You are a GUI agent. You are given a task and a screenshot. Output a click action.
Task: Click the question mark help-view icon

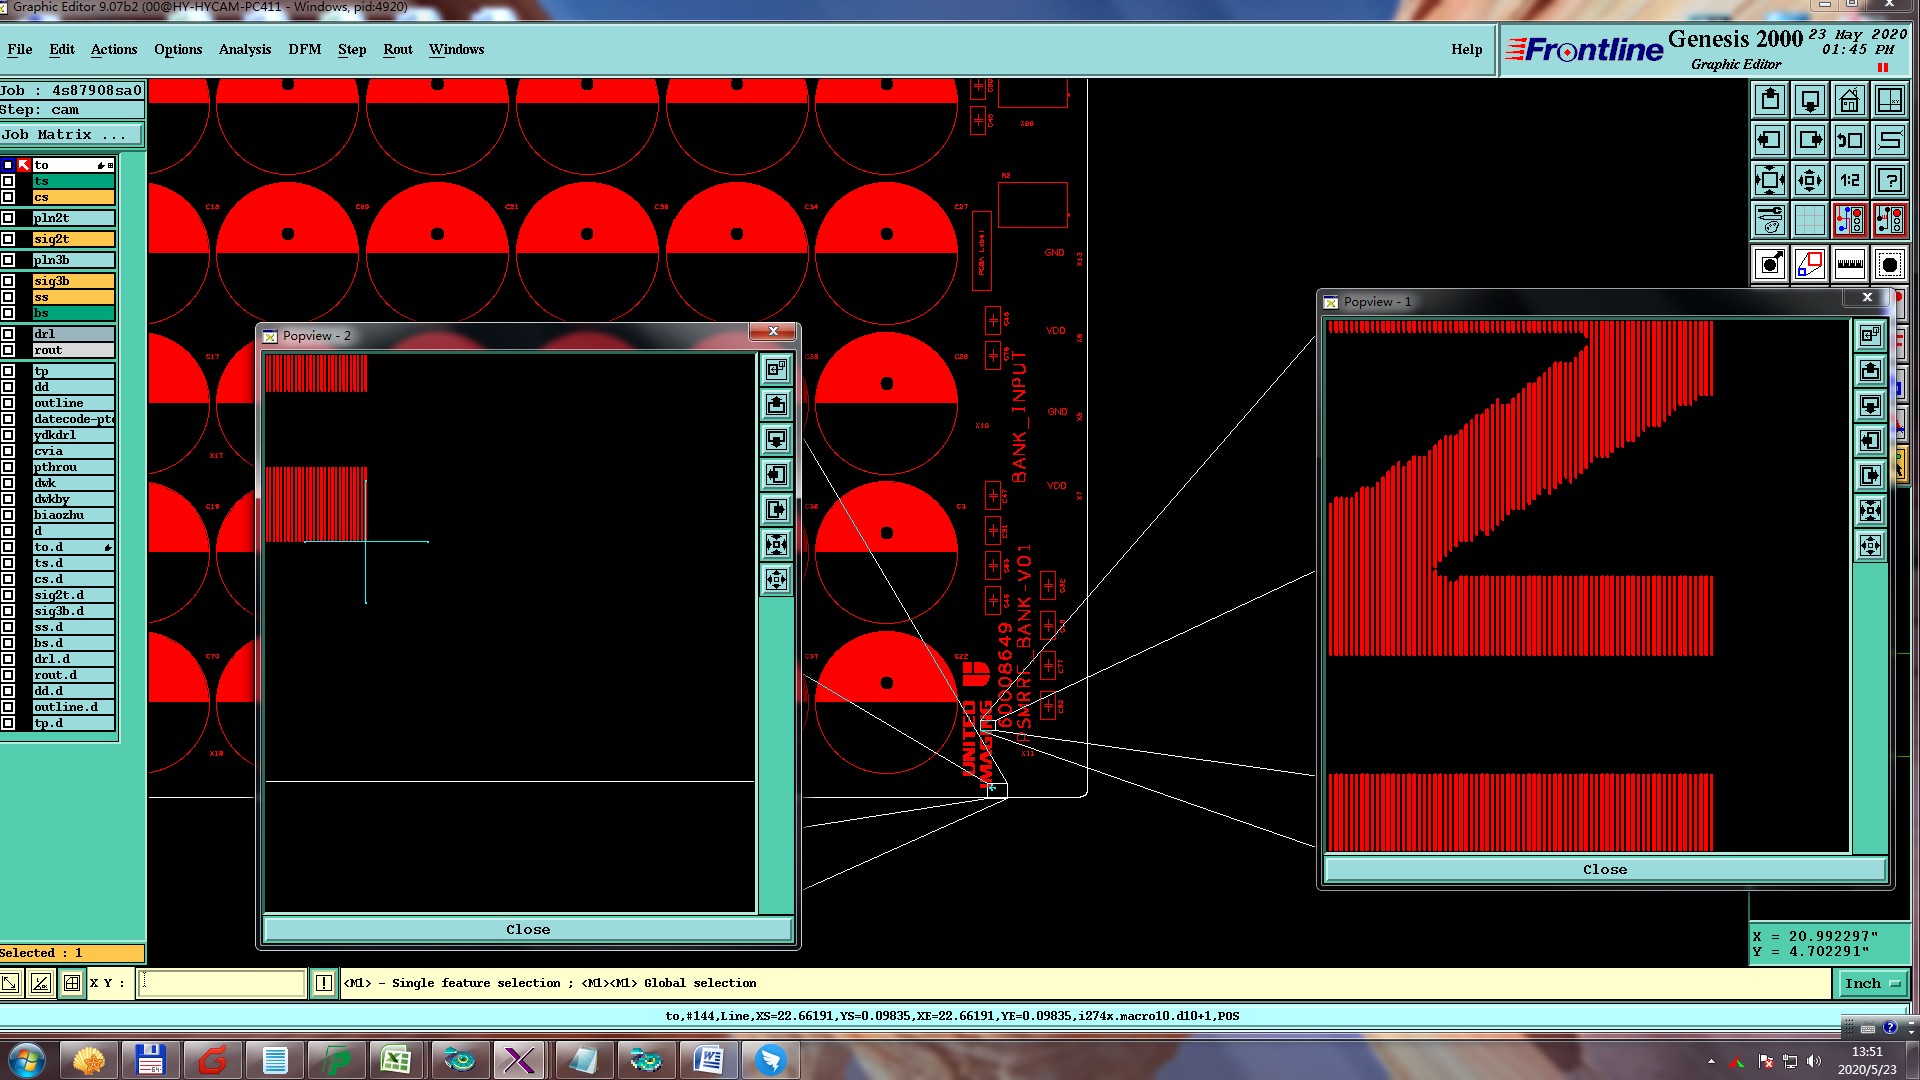(x=1889, y=180)
